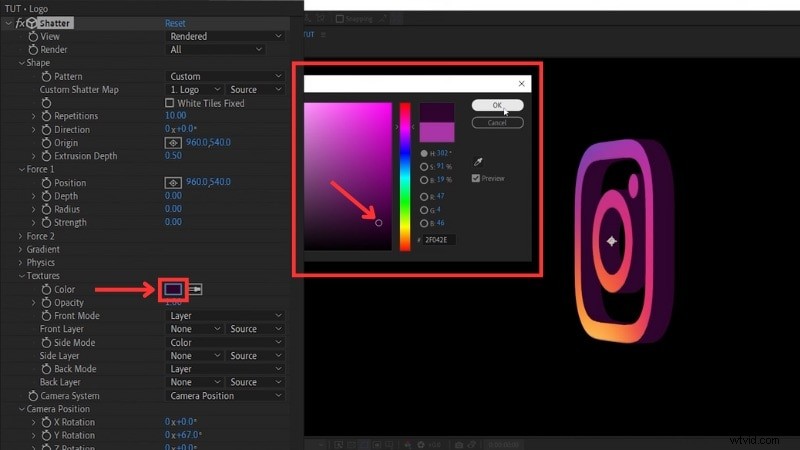Toggle the Back Mode stopwatch icon
The width and height of the screenshot is (800, 450).
pos(46,369)
